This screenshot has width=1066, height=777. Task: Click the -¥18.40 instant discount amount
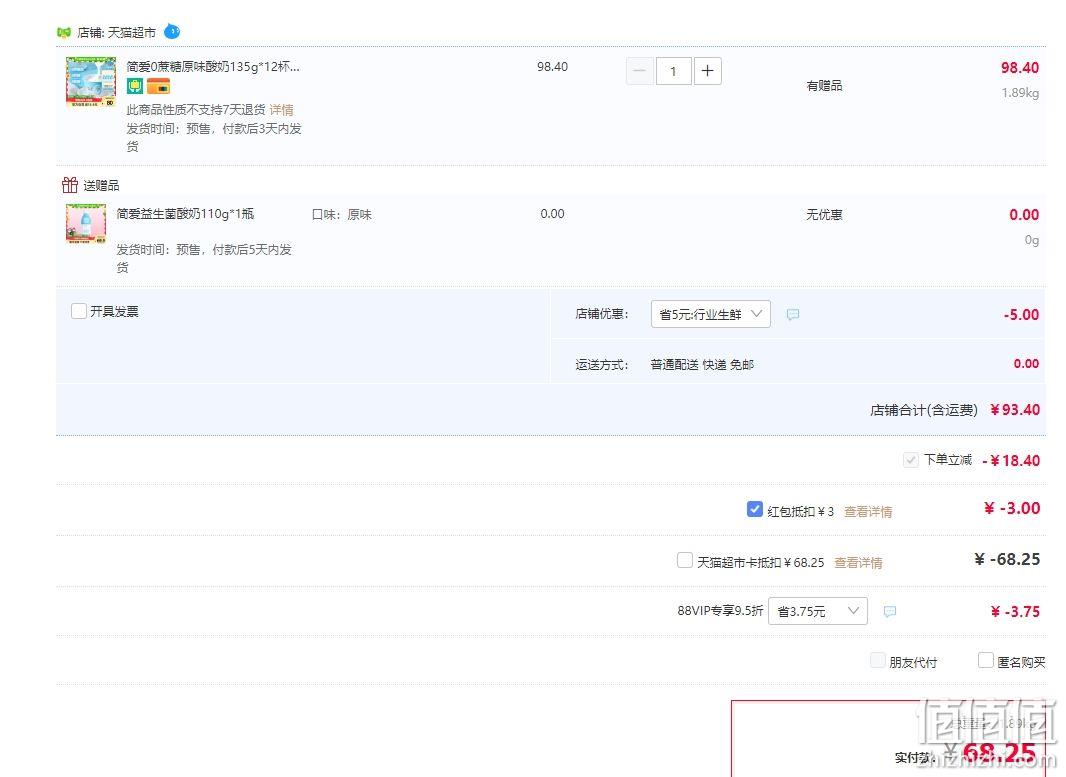click(1011, 460)
